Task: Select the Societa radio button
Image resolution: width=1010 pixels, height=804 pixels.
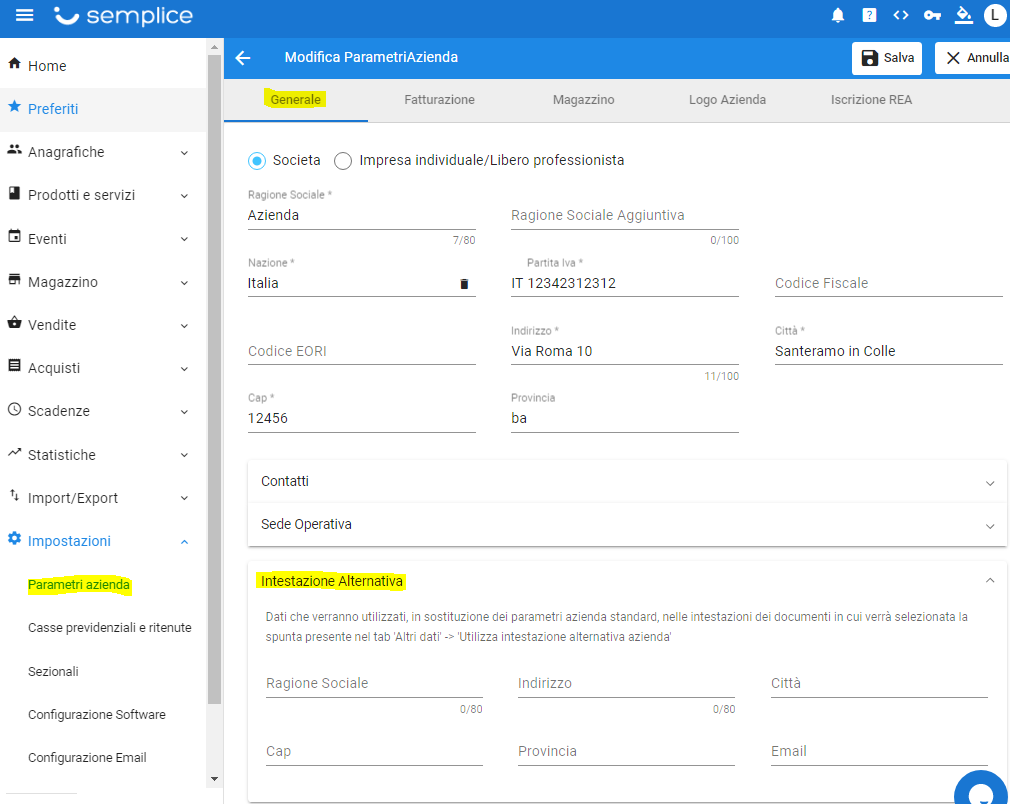Action: click(256, 161)
